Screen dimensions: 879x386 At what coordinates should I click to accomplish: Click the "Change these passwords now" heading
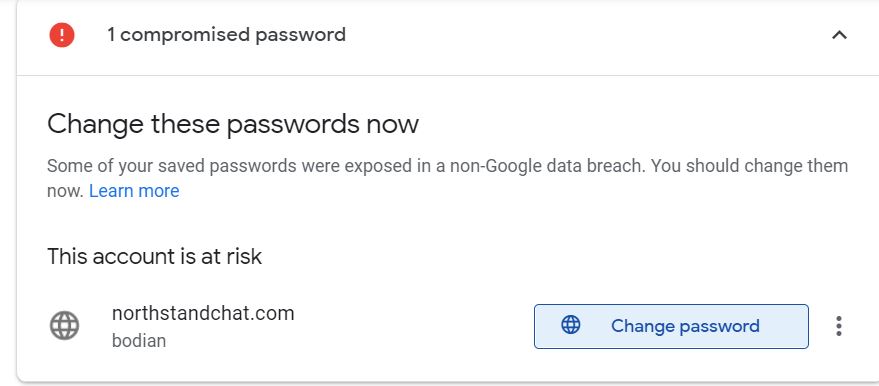[x=233, y=123]
